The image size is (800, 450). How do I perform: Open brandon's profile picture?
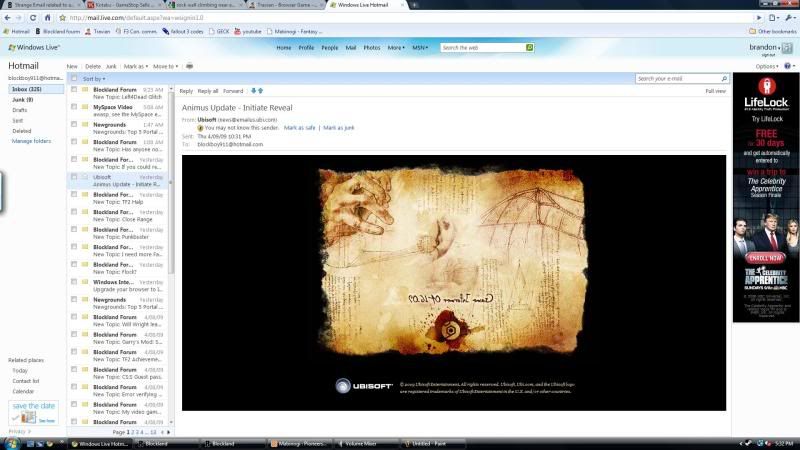click(787, 48)
